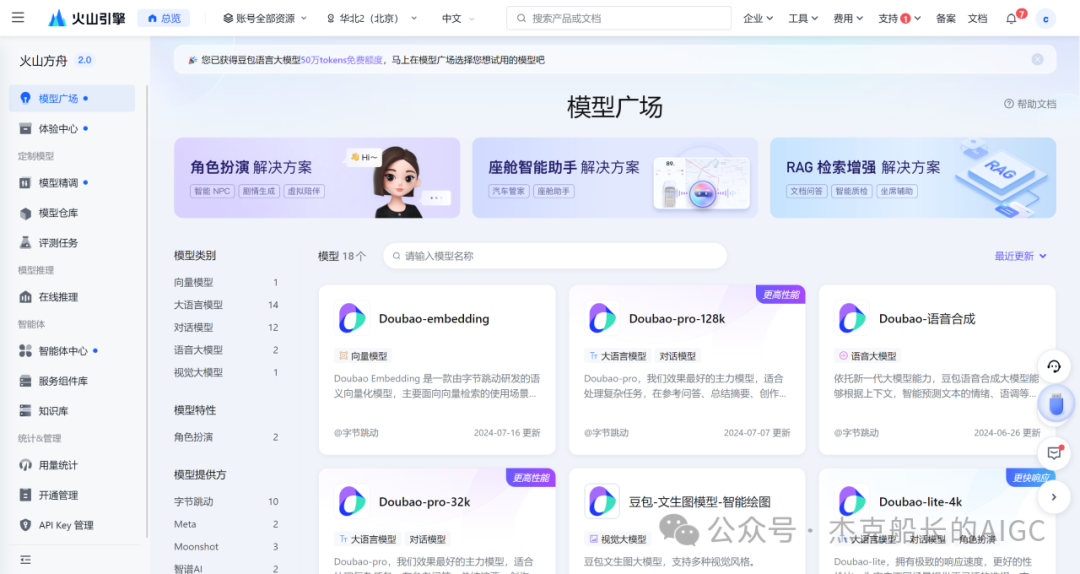Open the RAG 检索增强 解决方案 banner
Image resolution: width=1080 pixels, height=574 pixels.
(913, 178)
